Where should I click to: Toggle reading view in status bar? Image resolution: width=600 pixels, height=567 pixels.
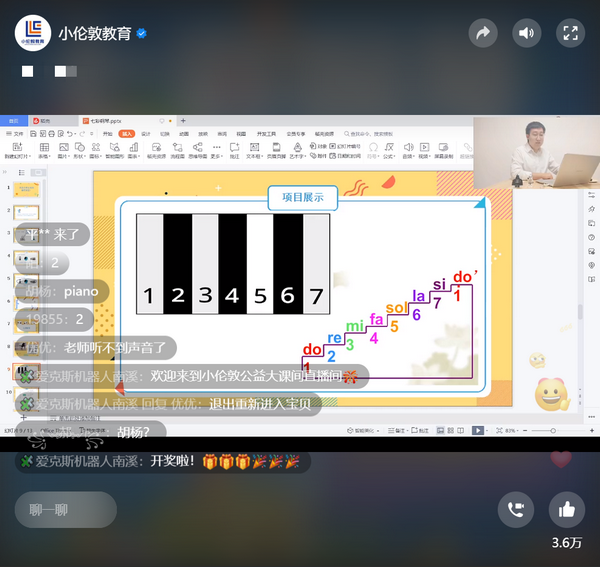[x=461, y=430]
